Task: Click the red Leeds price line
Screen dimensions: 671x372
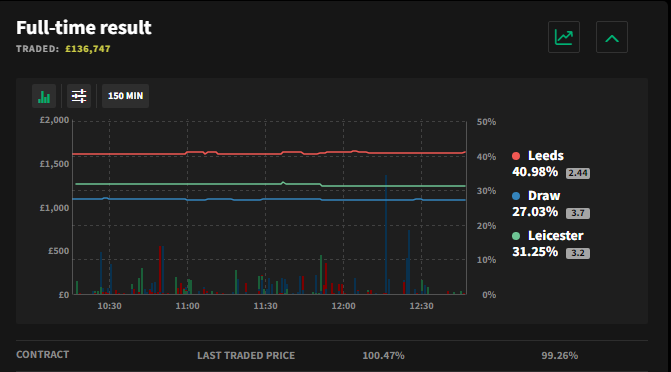Action: coord(269,153)
